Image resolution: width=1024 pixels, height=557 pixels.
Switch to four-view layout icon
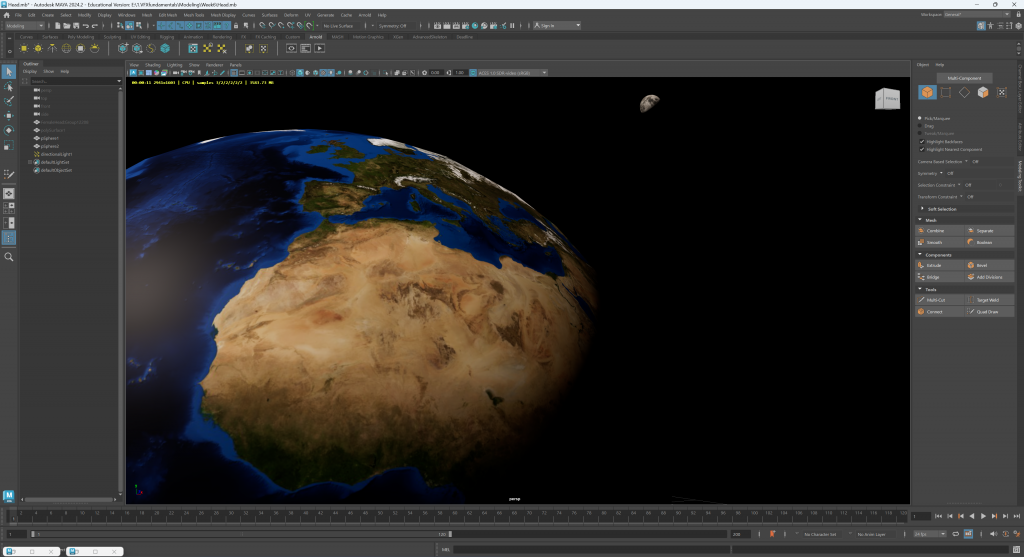pyautogui.click(x=8, y=208)
